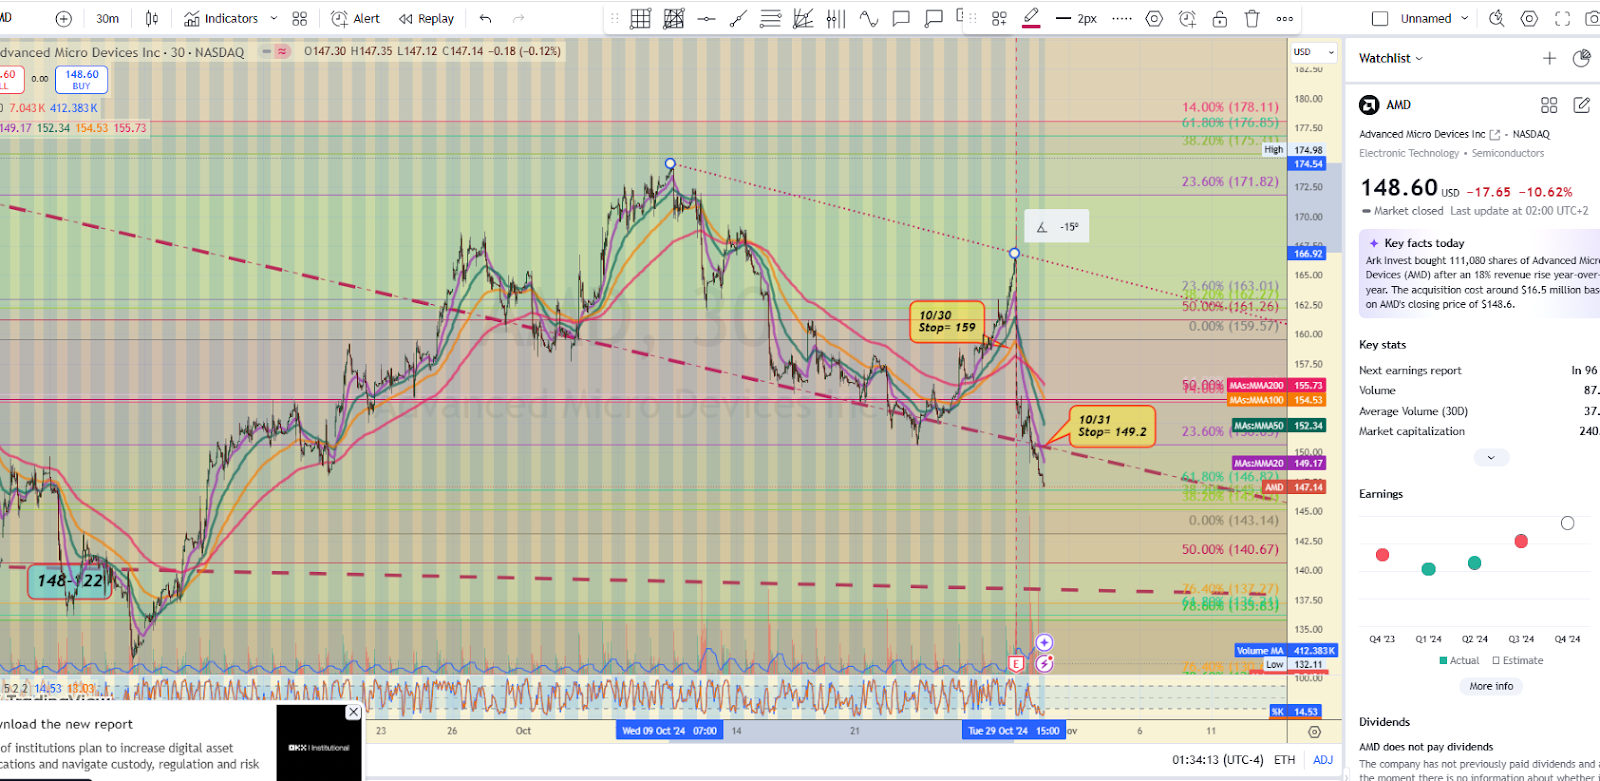Click Key facts today heading
The height and width of the screenshot is (781, 1600).
[1424, 243]
